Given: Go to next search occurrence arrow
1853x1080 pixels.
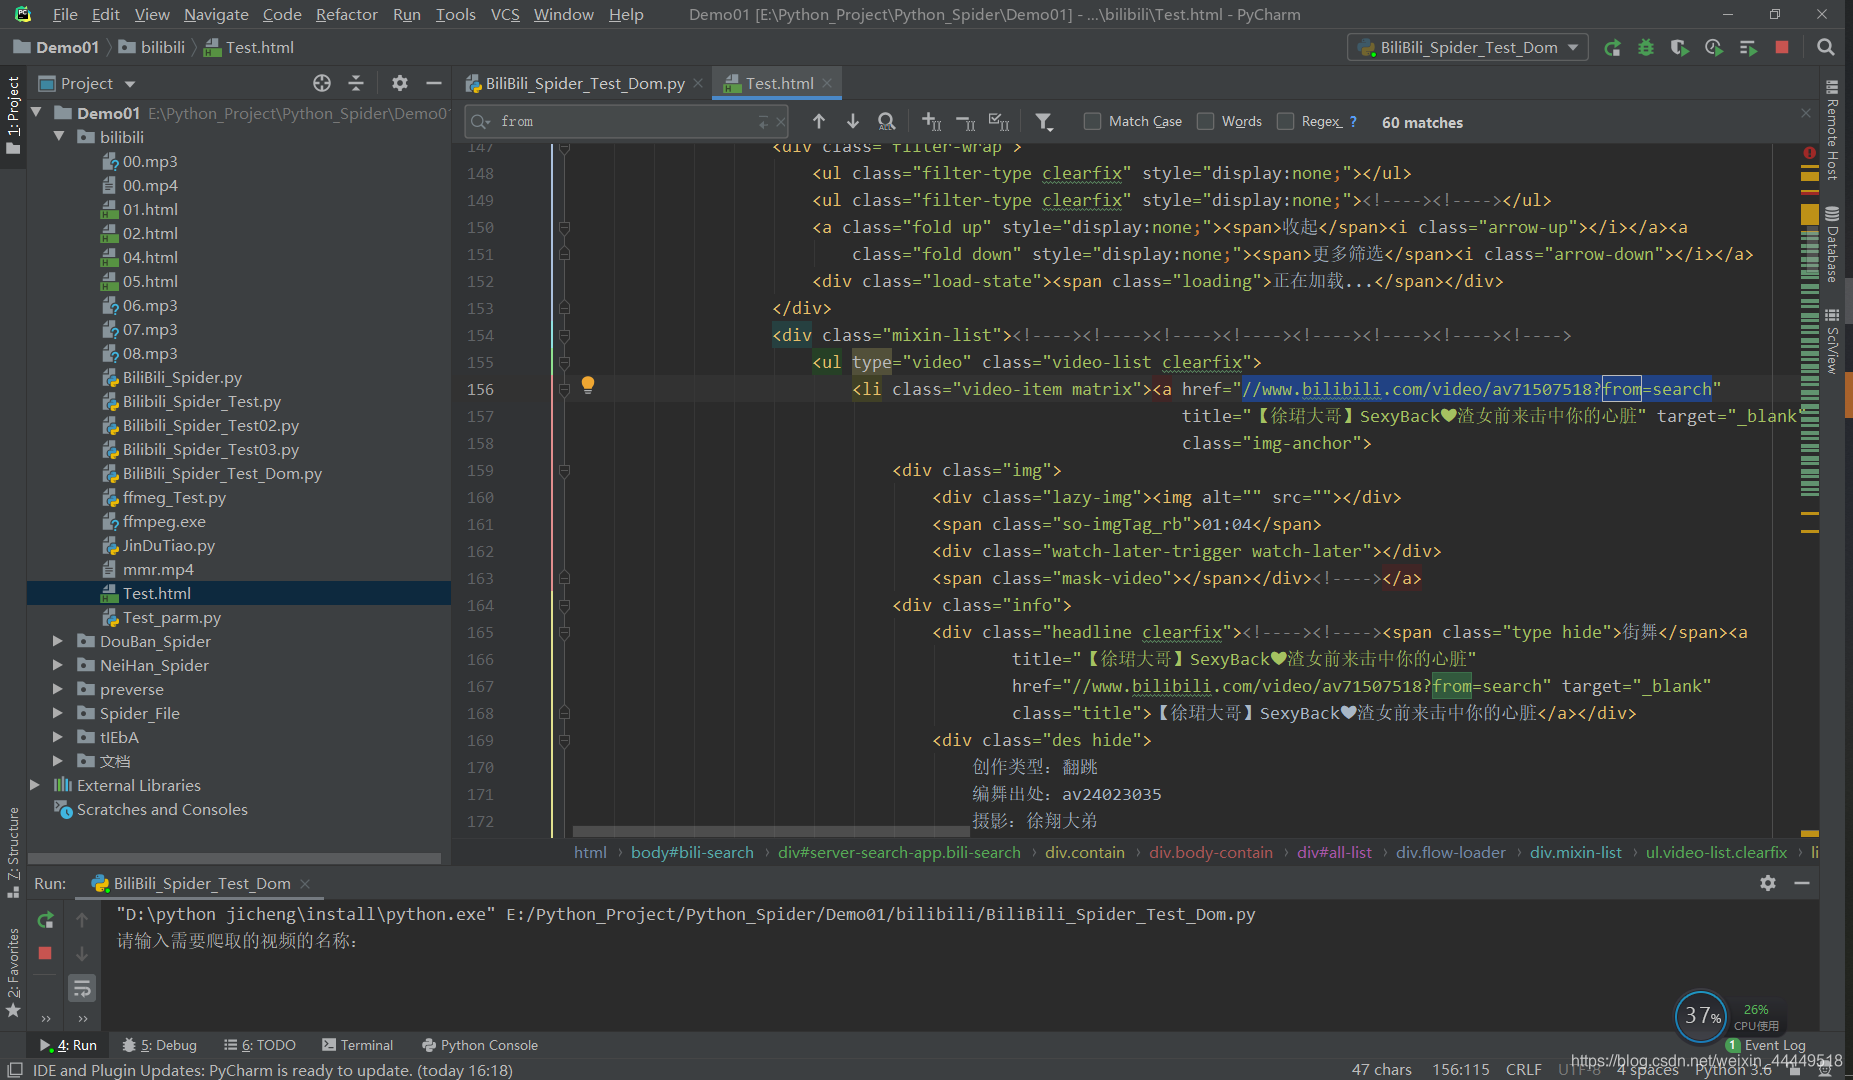Looking at the screenshot, I should [x=853, y=121].
